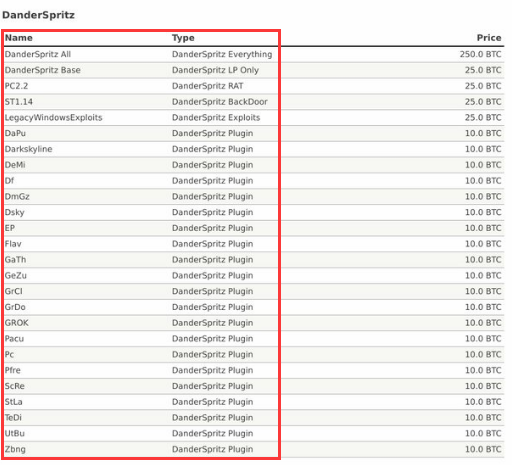Click the DanderSpritz heading
The height and width of the screenshot is (465, 512).
coord(38,15)
